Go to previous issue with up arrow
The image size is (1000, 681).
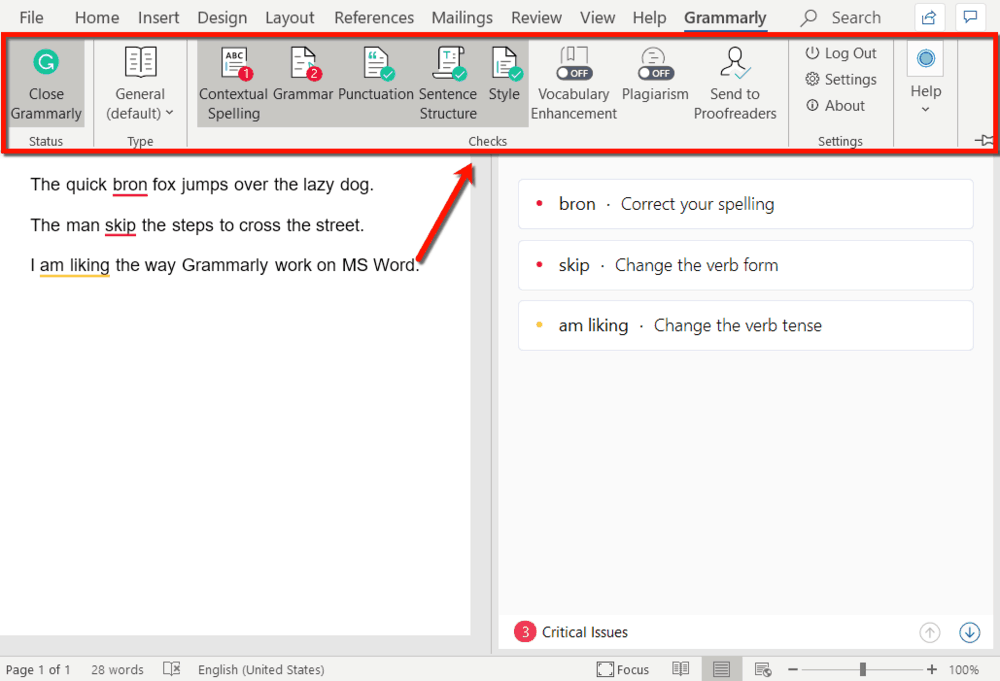click(929, 633)
